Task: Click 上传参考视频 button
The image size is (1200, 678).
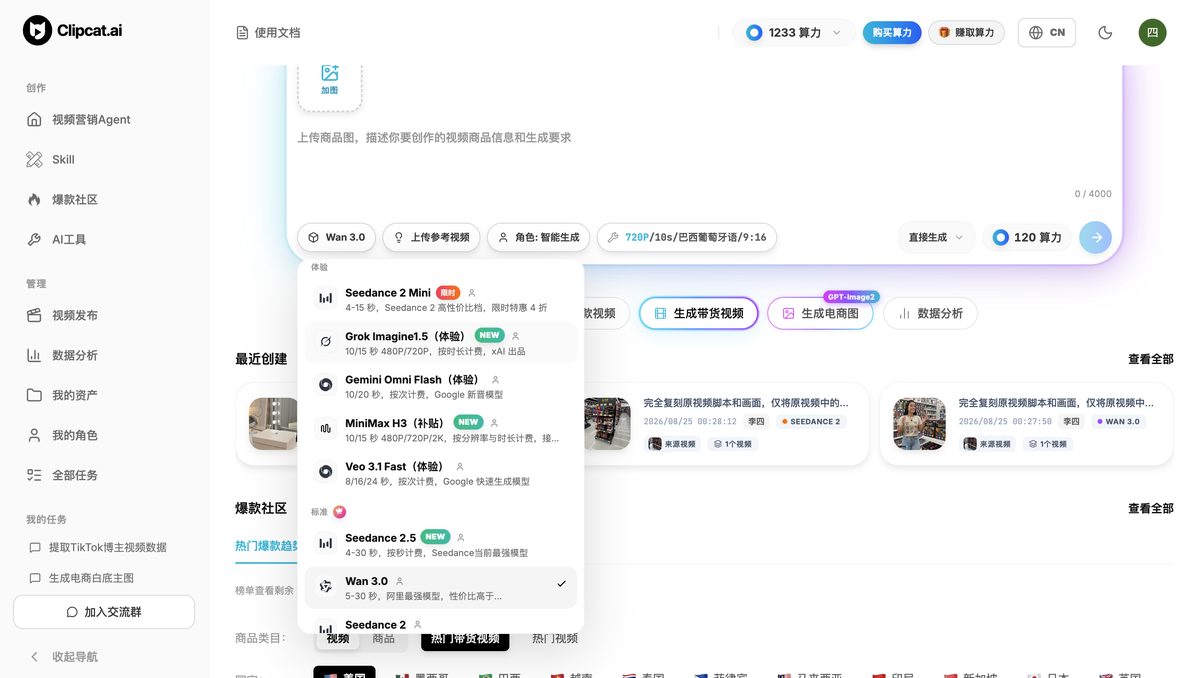Action: click(431, 238)
